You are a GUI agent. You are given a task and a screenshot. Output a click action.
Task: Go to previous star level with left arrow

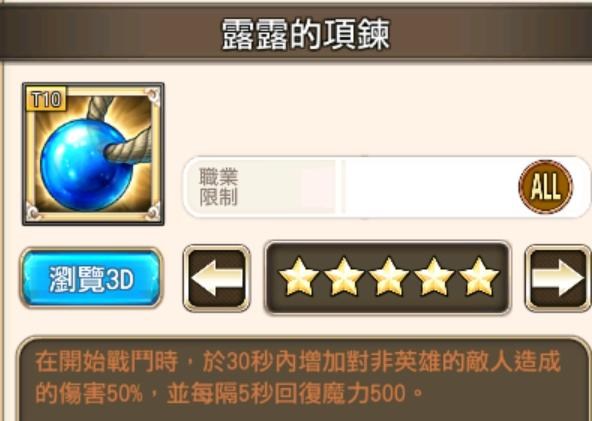217,278
